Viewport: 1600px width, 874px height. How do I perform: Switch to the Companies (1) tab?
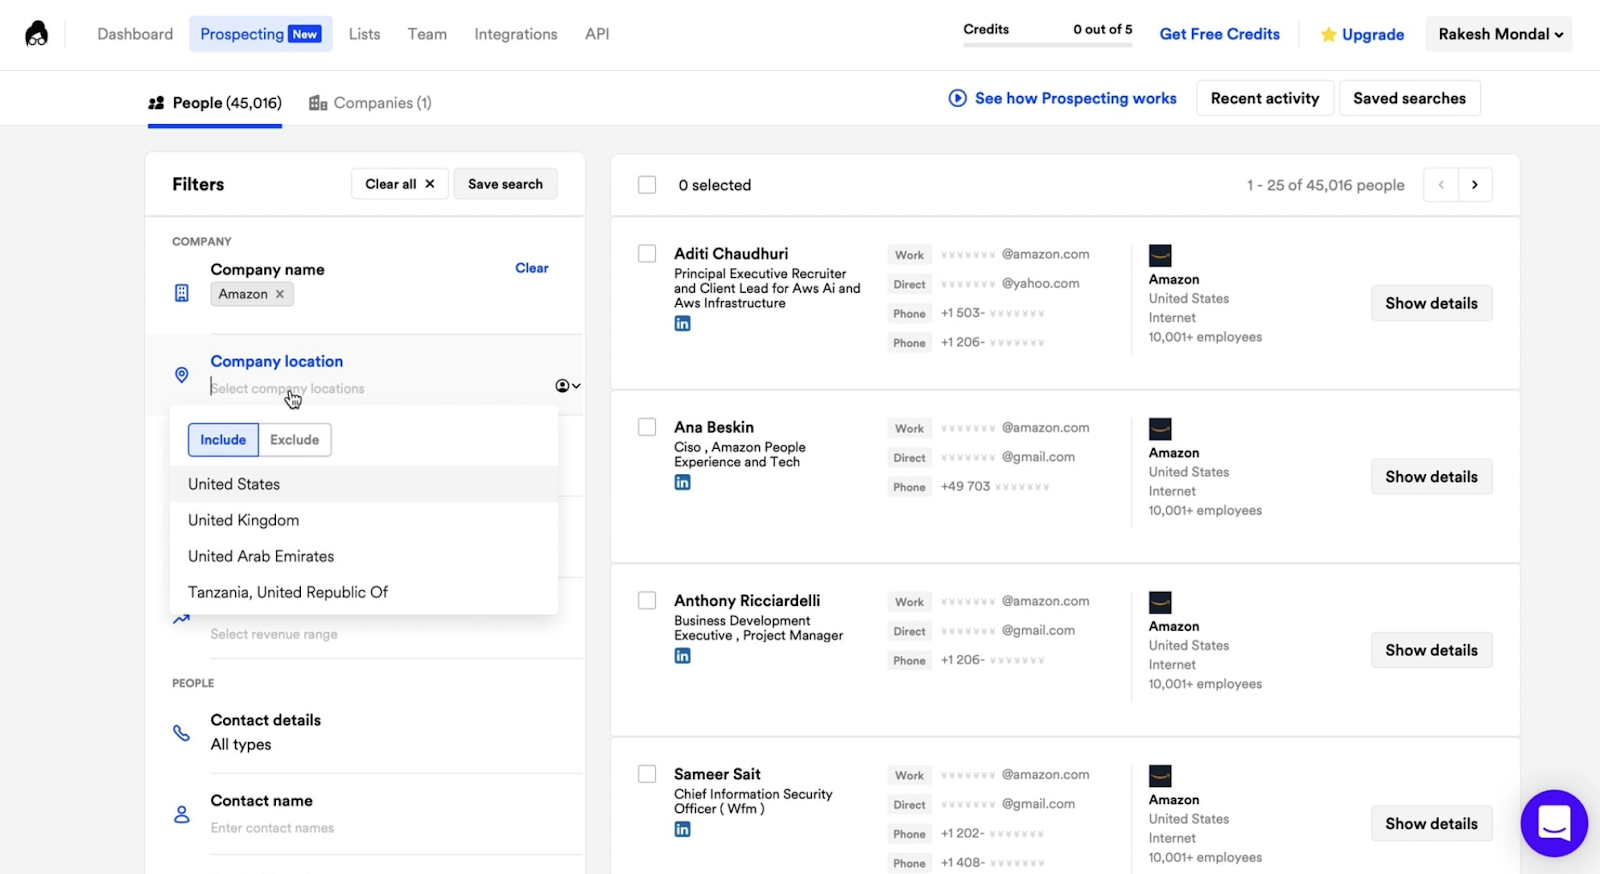tap(370, 103)
